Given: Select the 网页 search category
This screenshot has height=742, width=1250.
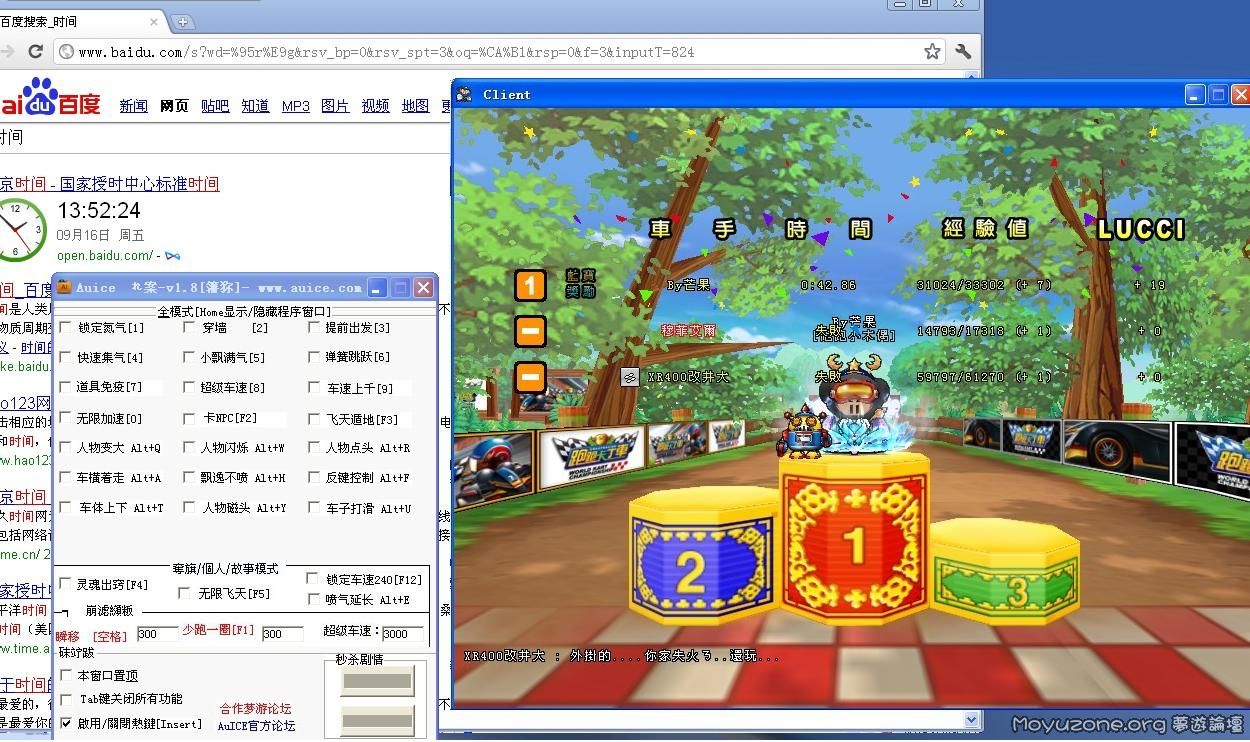Looking at the screenshot, I should [x=174, y=106].
